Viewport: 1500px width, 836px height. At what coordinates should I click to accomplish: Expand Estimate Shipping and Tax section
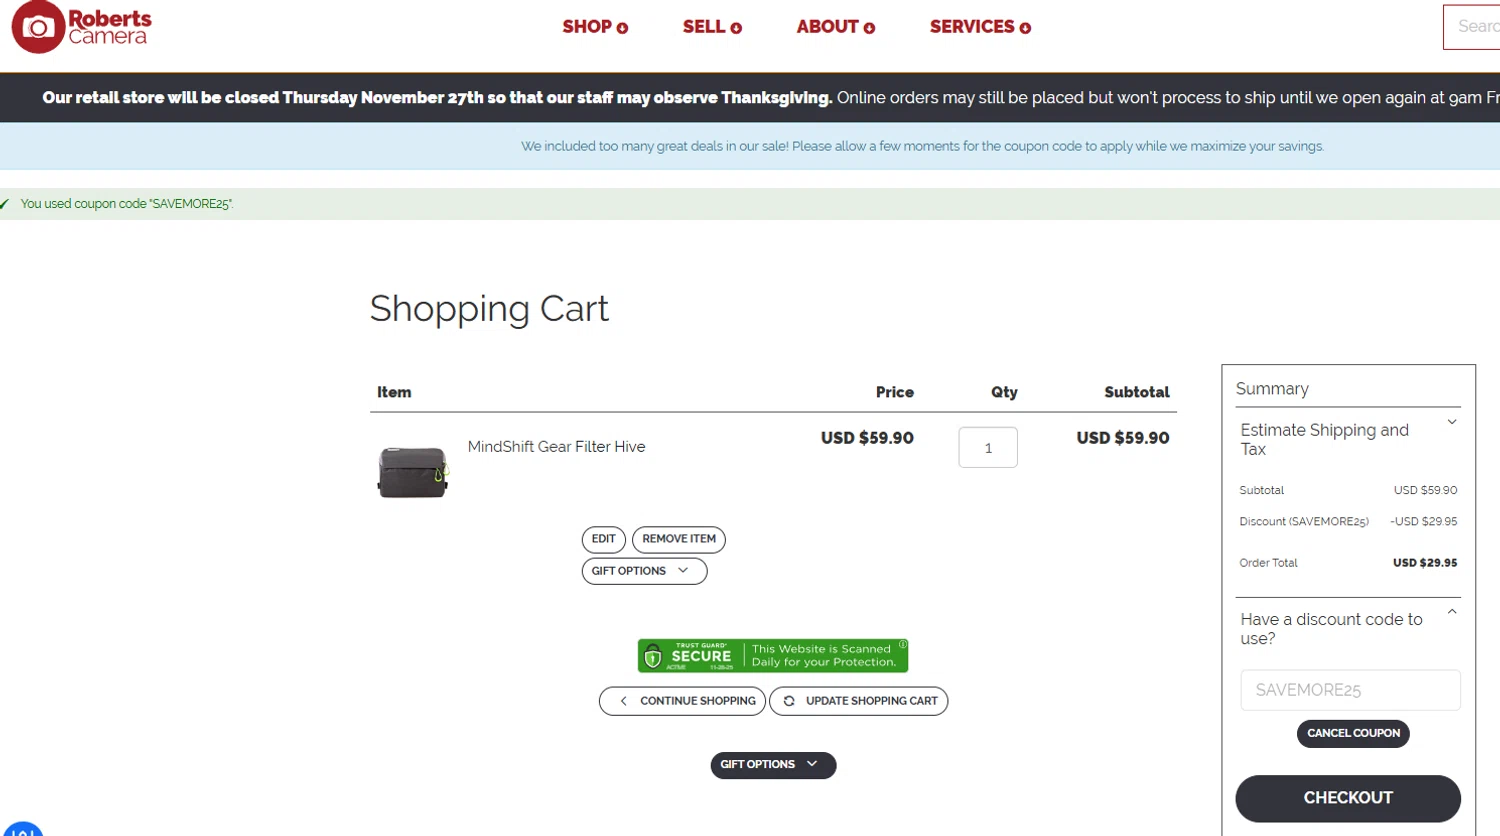pyautogui.click(x=1348, y=439)
